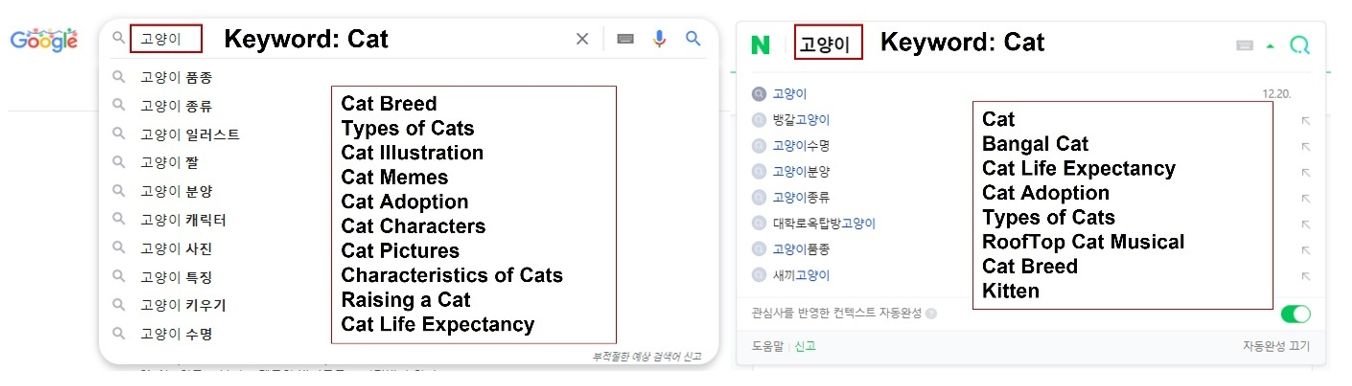Image resolution: width=1352 pixels, height=386 pixels.
Task: Select Google suggestion 고양이 일러스트
Action: pyautogui.click(x=190, y=134)
